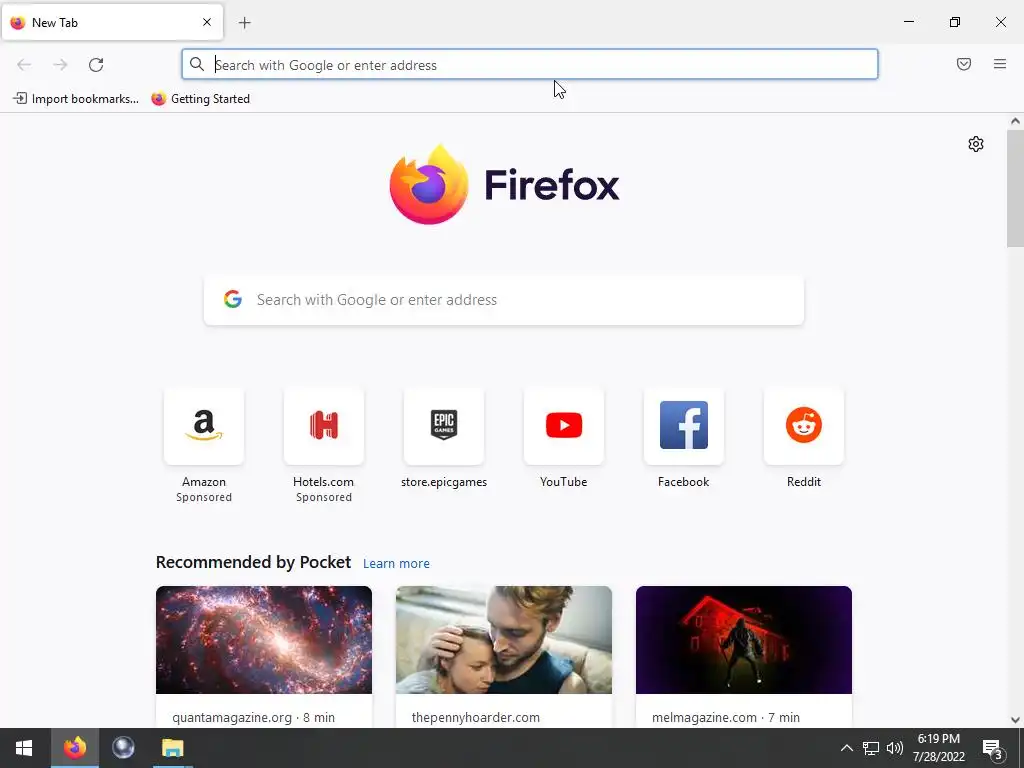Open the Save to Pocket button
Image resolution: width=1024 pixels, height=768 pixels.
coord(964,64)
